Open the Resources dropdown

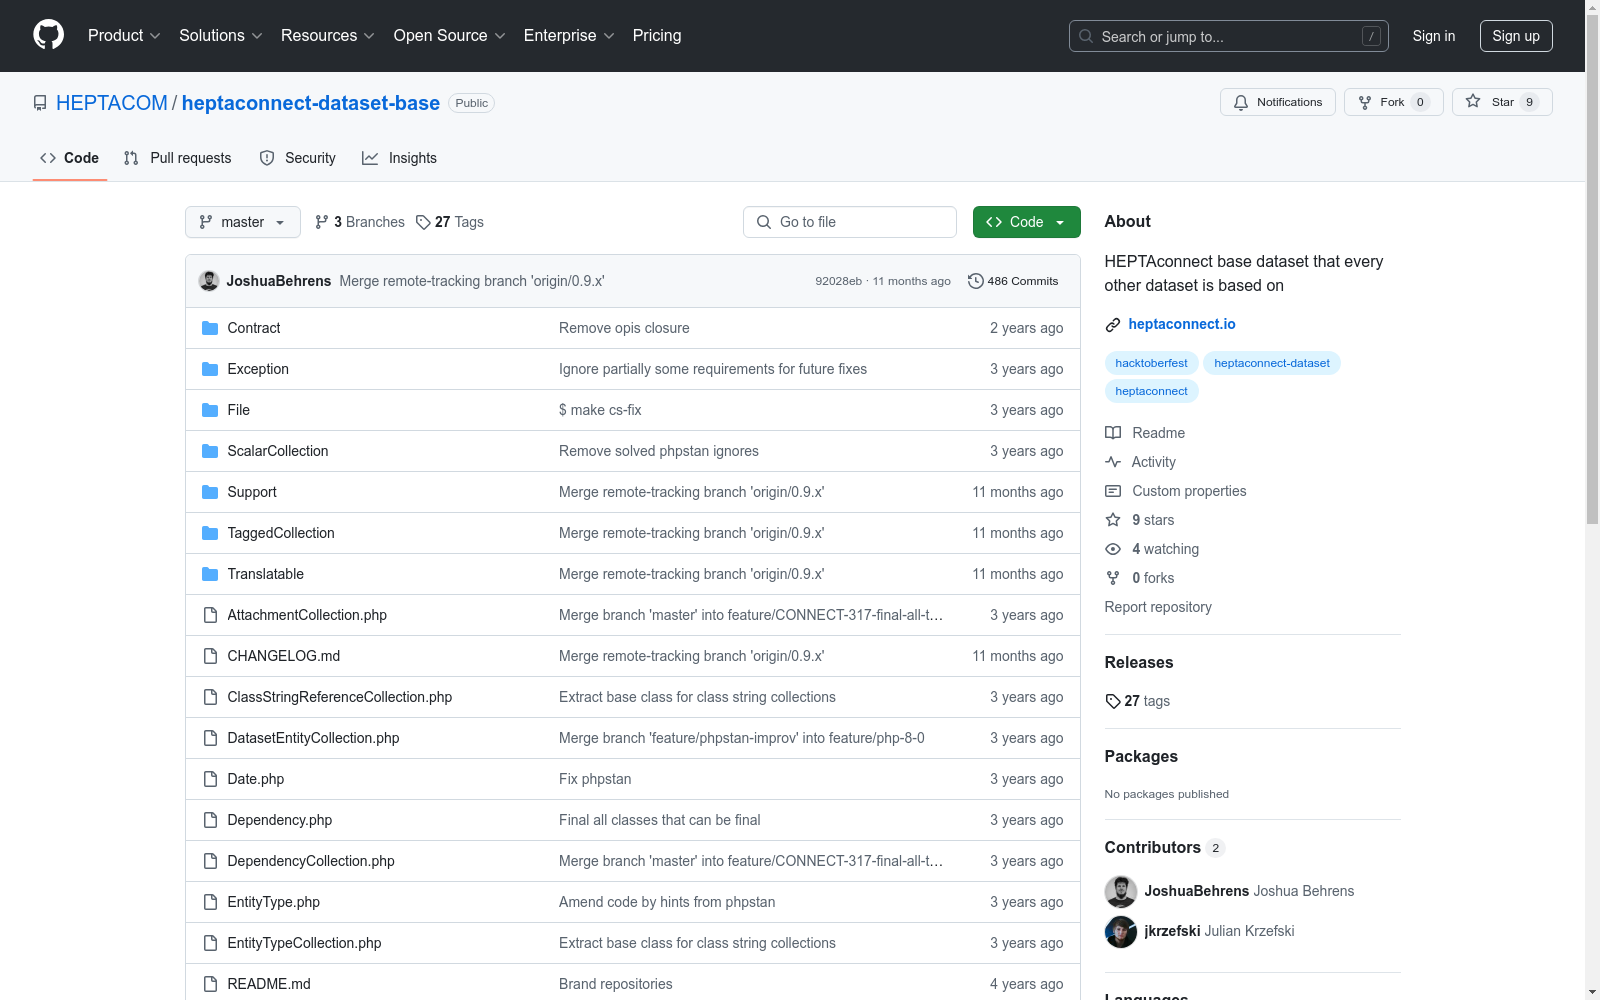click(328, 35)
